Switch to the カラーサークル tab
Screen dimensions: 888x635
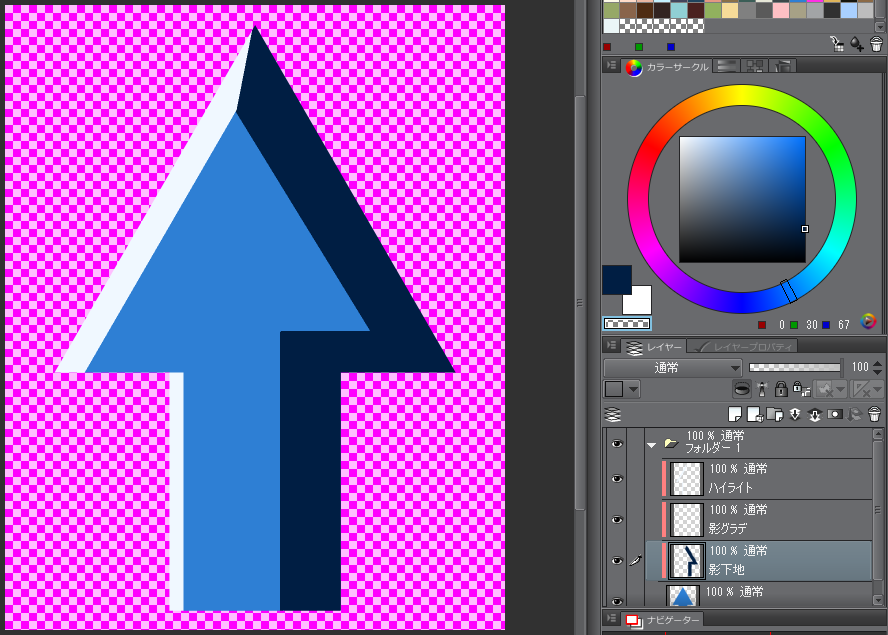(668, 67)
